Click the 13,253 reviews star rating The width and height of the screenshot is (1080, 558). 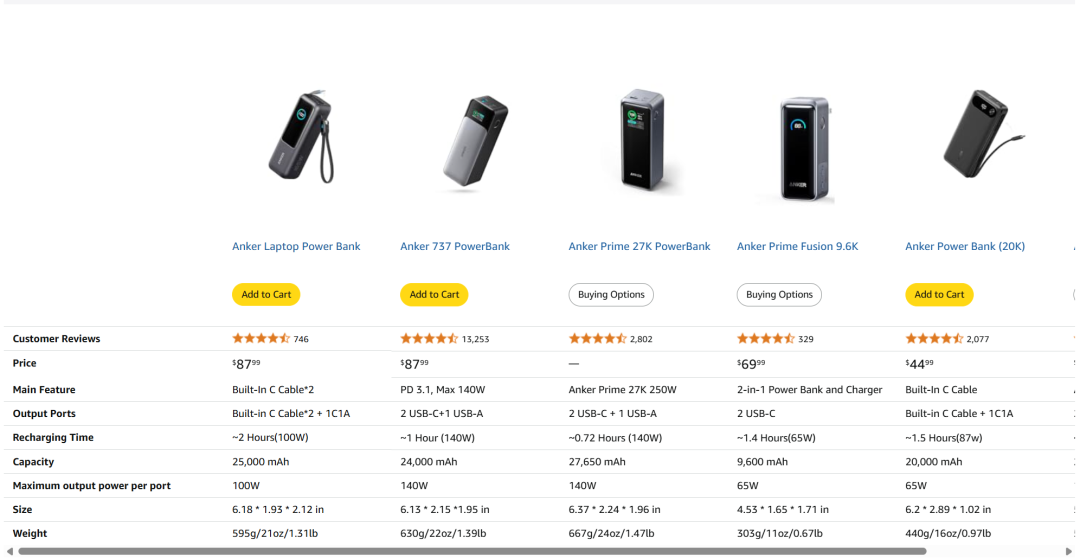click(x=429, y=339)
